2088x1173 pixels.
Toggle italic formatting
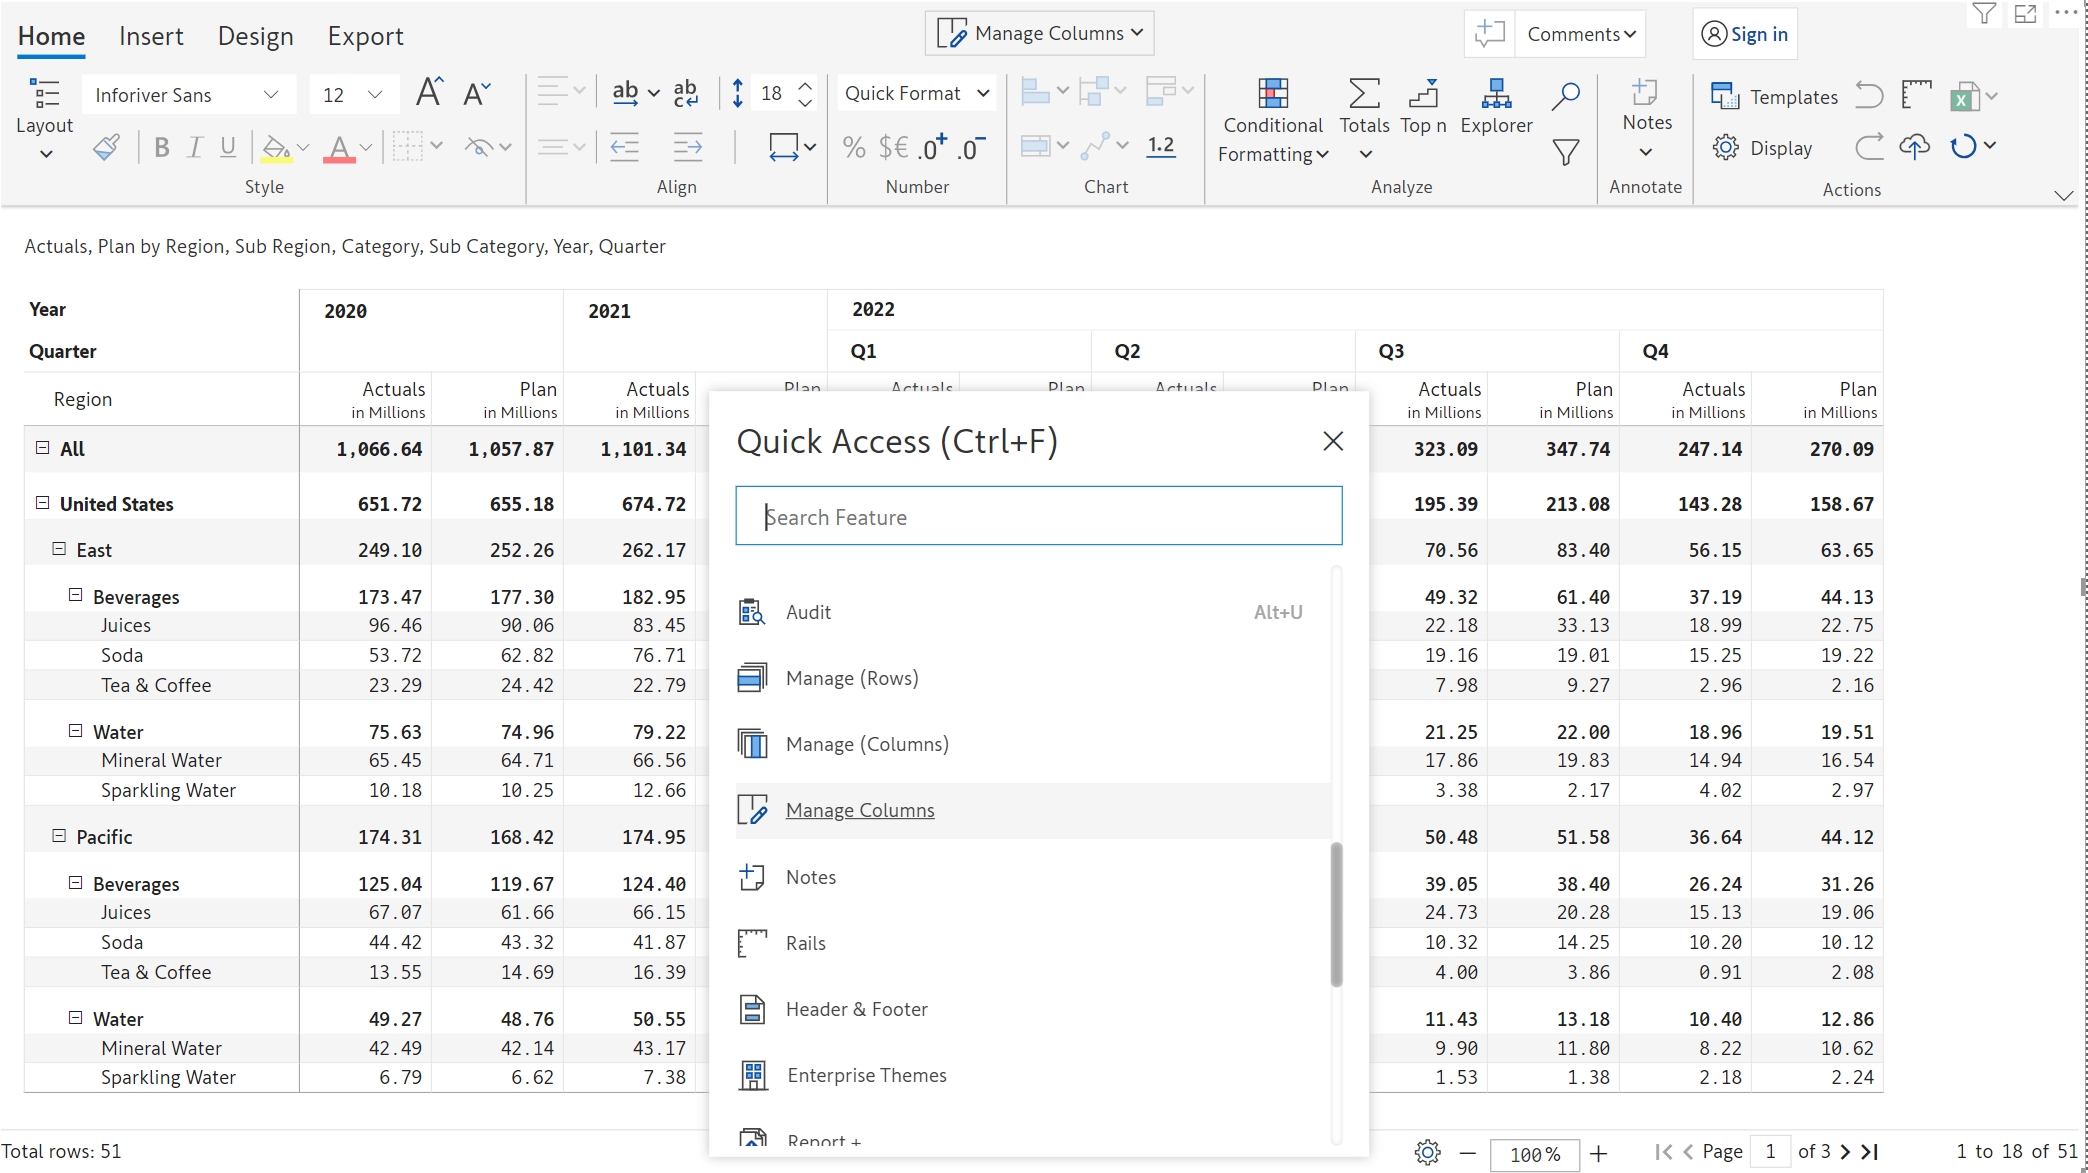point(195,148)
